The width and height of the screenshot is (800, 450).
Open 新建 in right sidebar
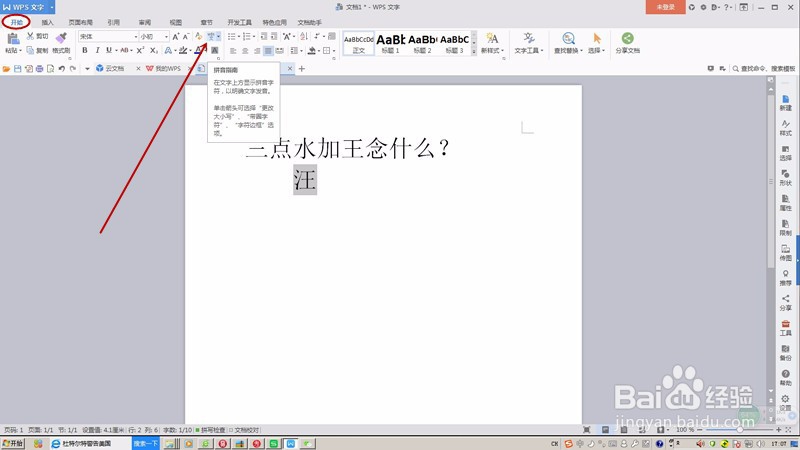click(786, 103)
